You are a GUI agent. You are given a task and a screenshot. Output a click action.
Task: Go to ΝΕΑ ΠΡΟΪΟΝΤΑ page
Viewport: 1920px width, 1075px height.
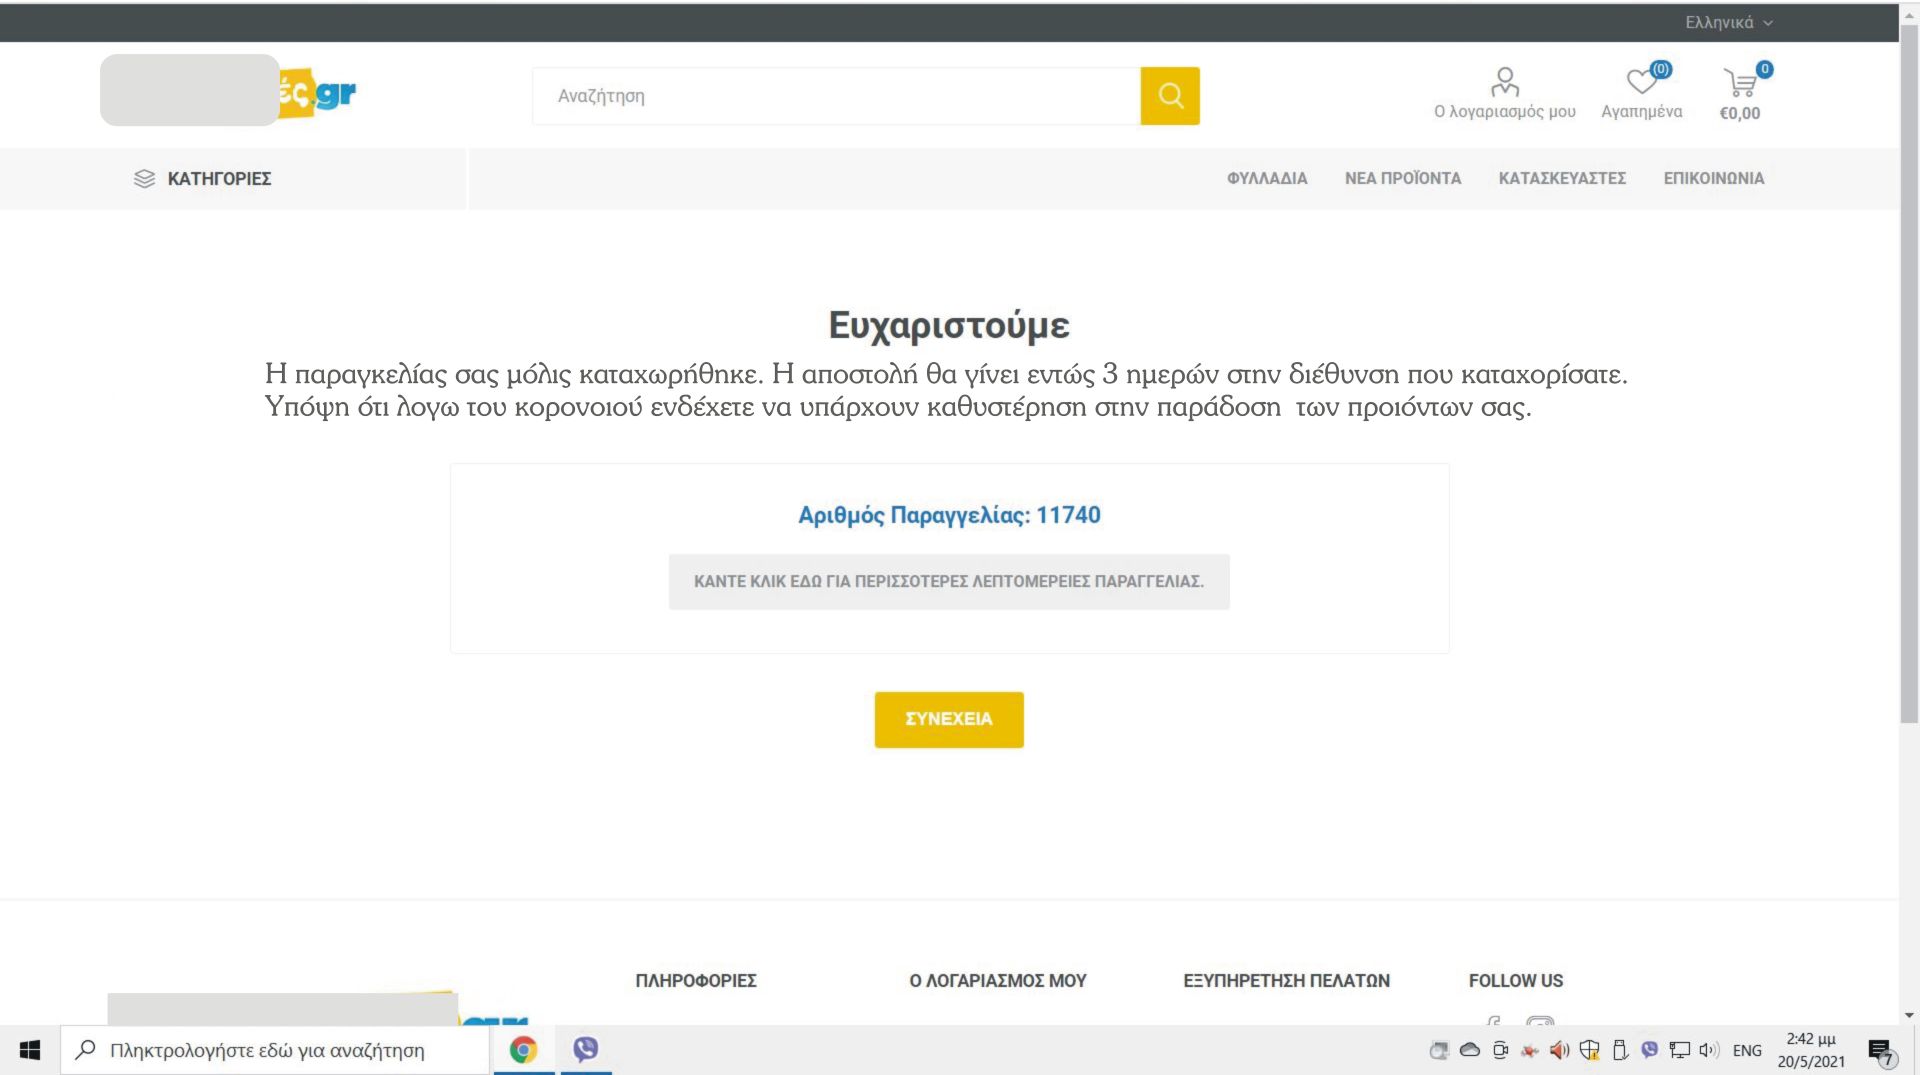tap(1402, 179)
